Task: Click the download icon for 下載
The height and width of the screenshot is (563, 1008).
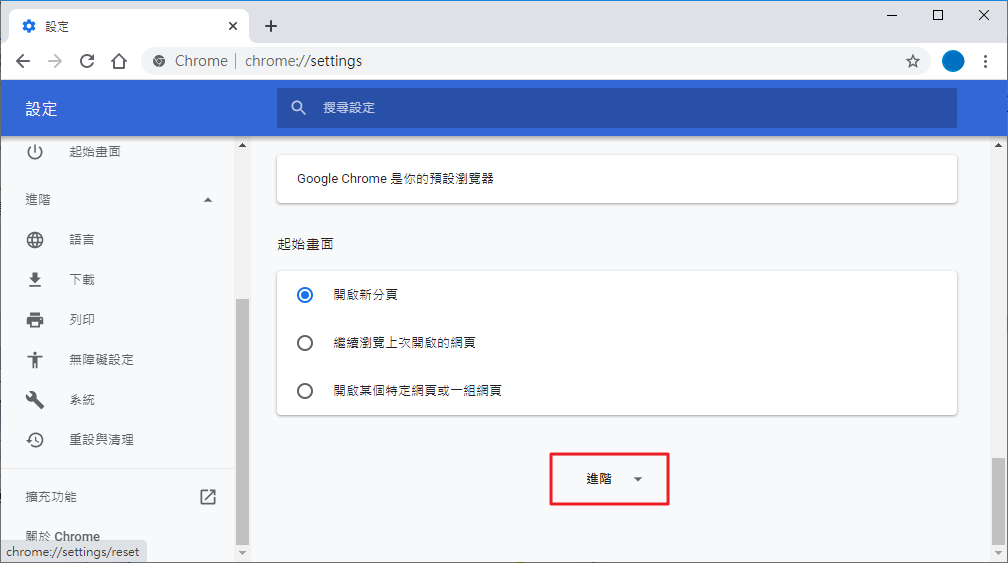Action: point(35,280)
